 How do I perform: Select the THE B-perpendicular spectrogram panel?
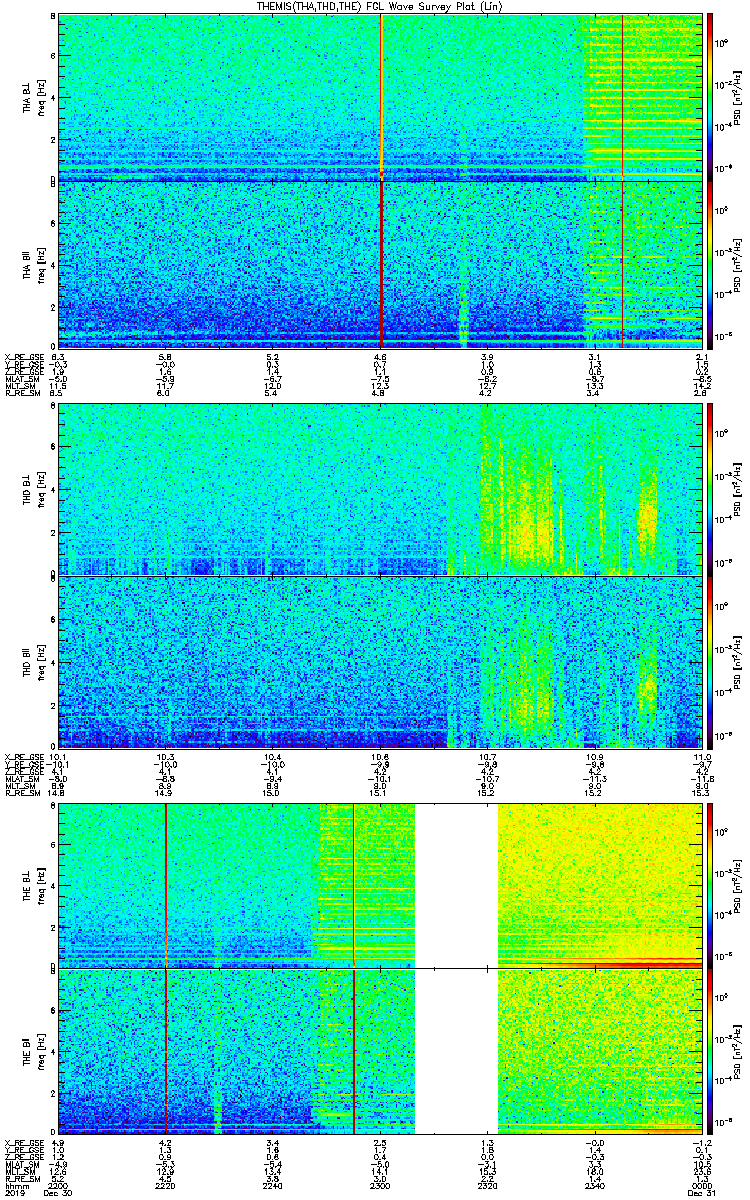[380, 886]
